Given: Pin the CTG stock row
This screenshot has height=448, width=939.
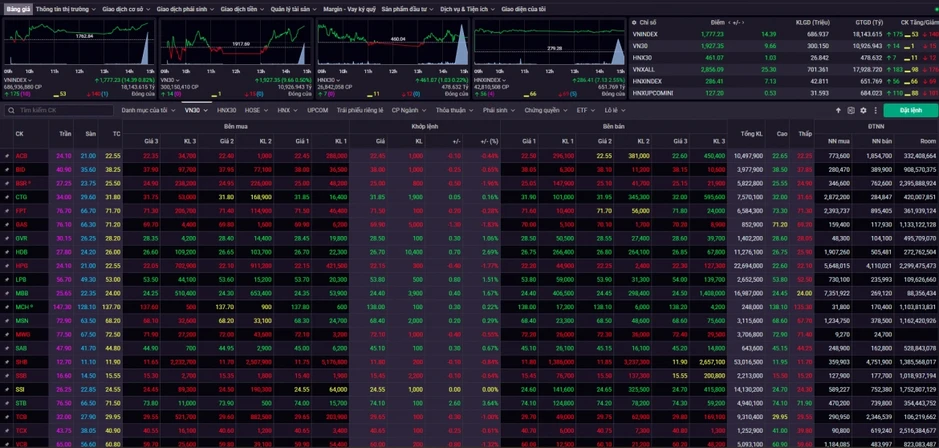Looking at the screenshot, I should 7,197.
